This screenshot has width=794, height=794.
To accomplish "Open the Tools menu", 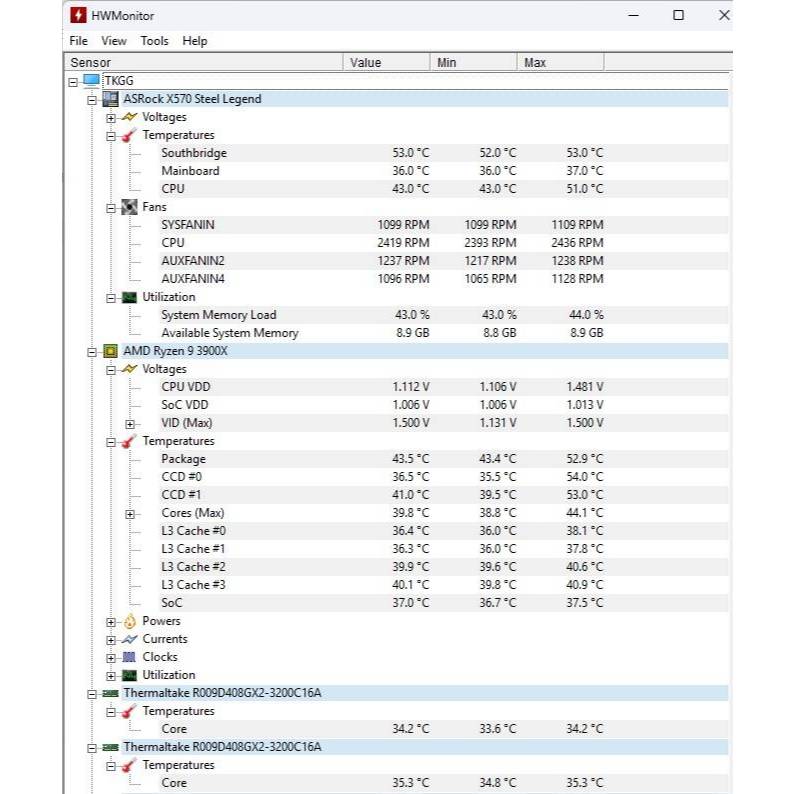I will pyautogui.click(x=154, y=41).
